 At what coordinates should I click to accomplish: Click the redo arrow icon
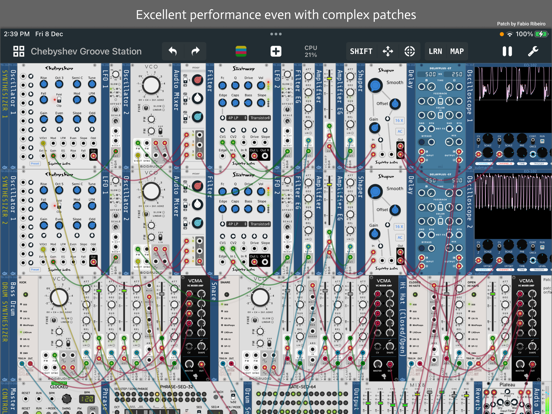[195, 51]
